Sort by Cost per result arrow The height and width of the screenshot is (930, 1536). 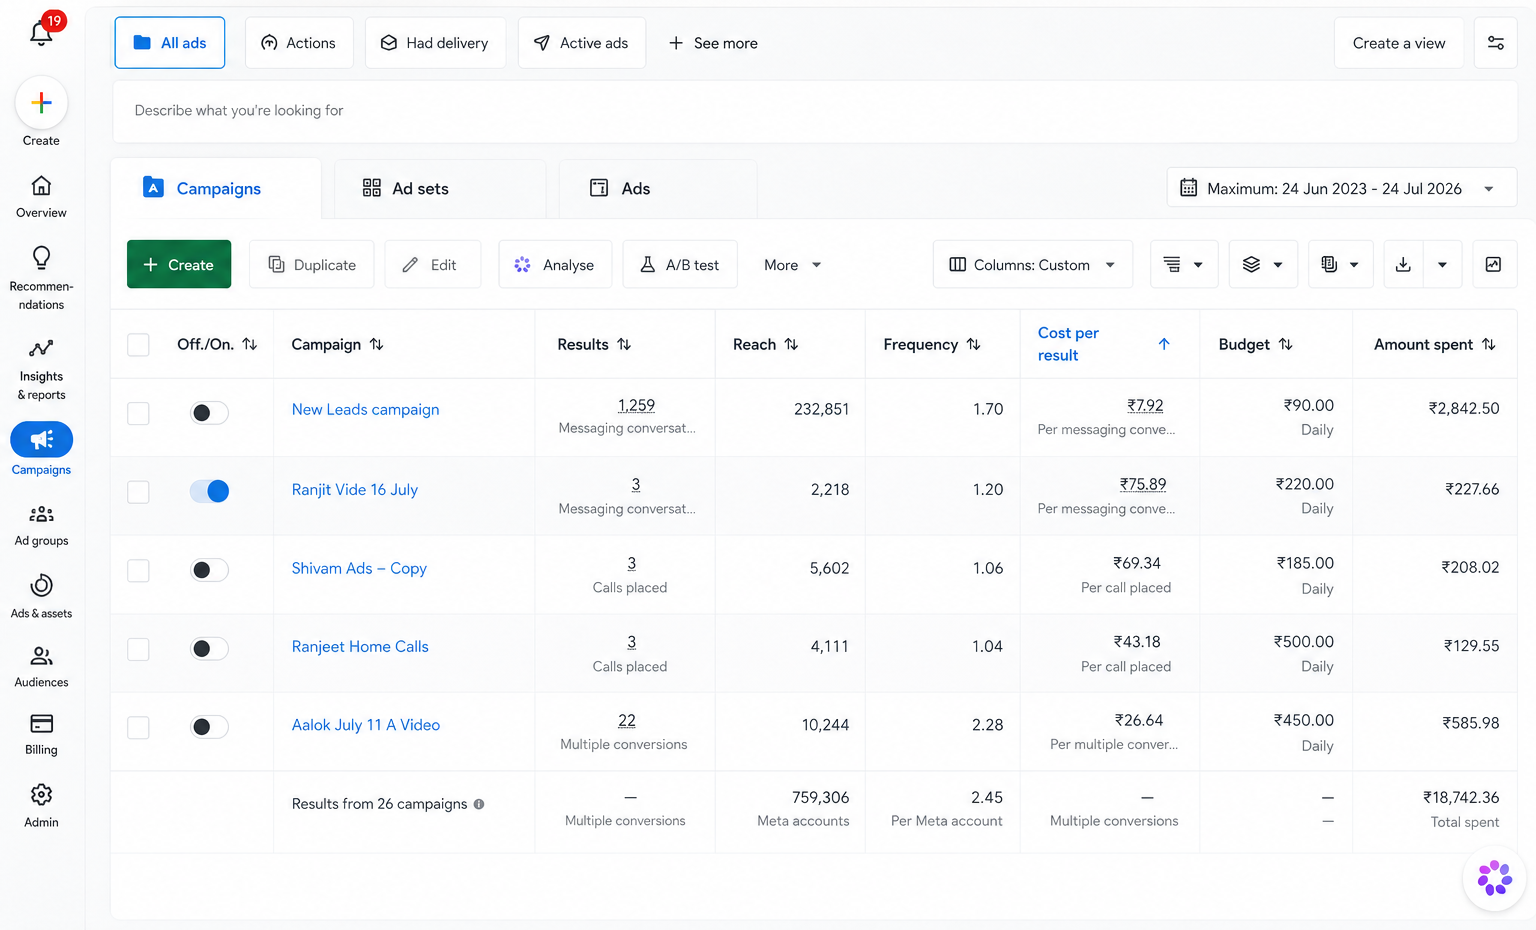pos(1164,344)
